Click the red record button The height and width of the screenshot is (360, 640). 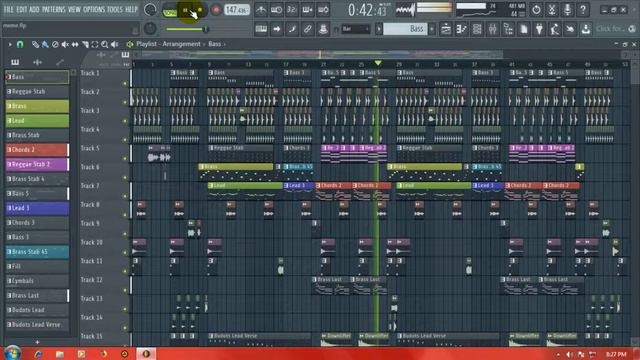pyautogui.click(x=216, y=10)
